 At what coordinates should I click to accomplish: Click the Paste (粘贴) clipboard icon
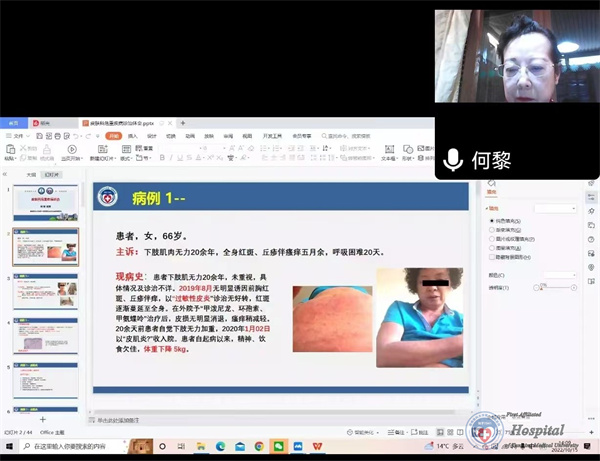pyautogui.click(x=10, y=149)
